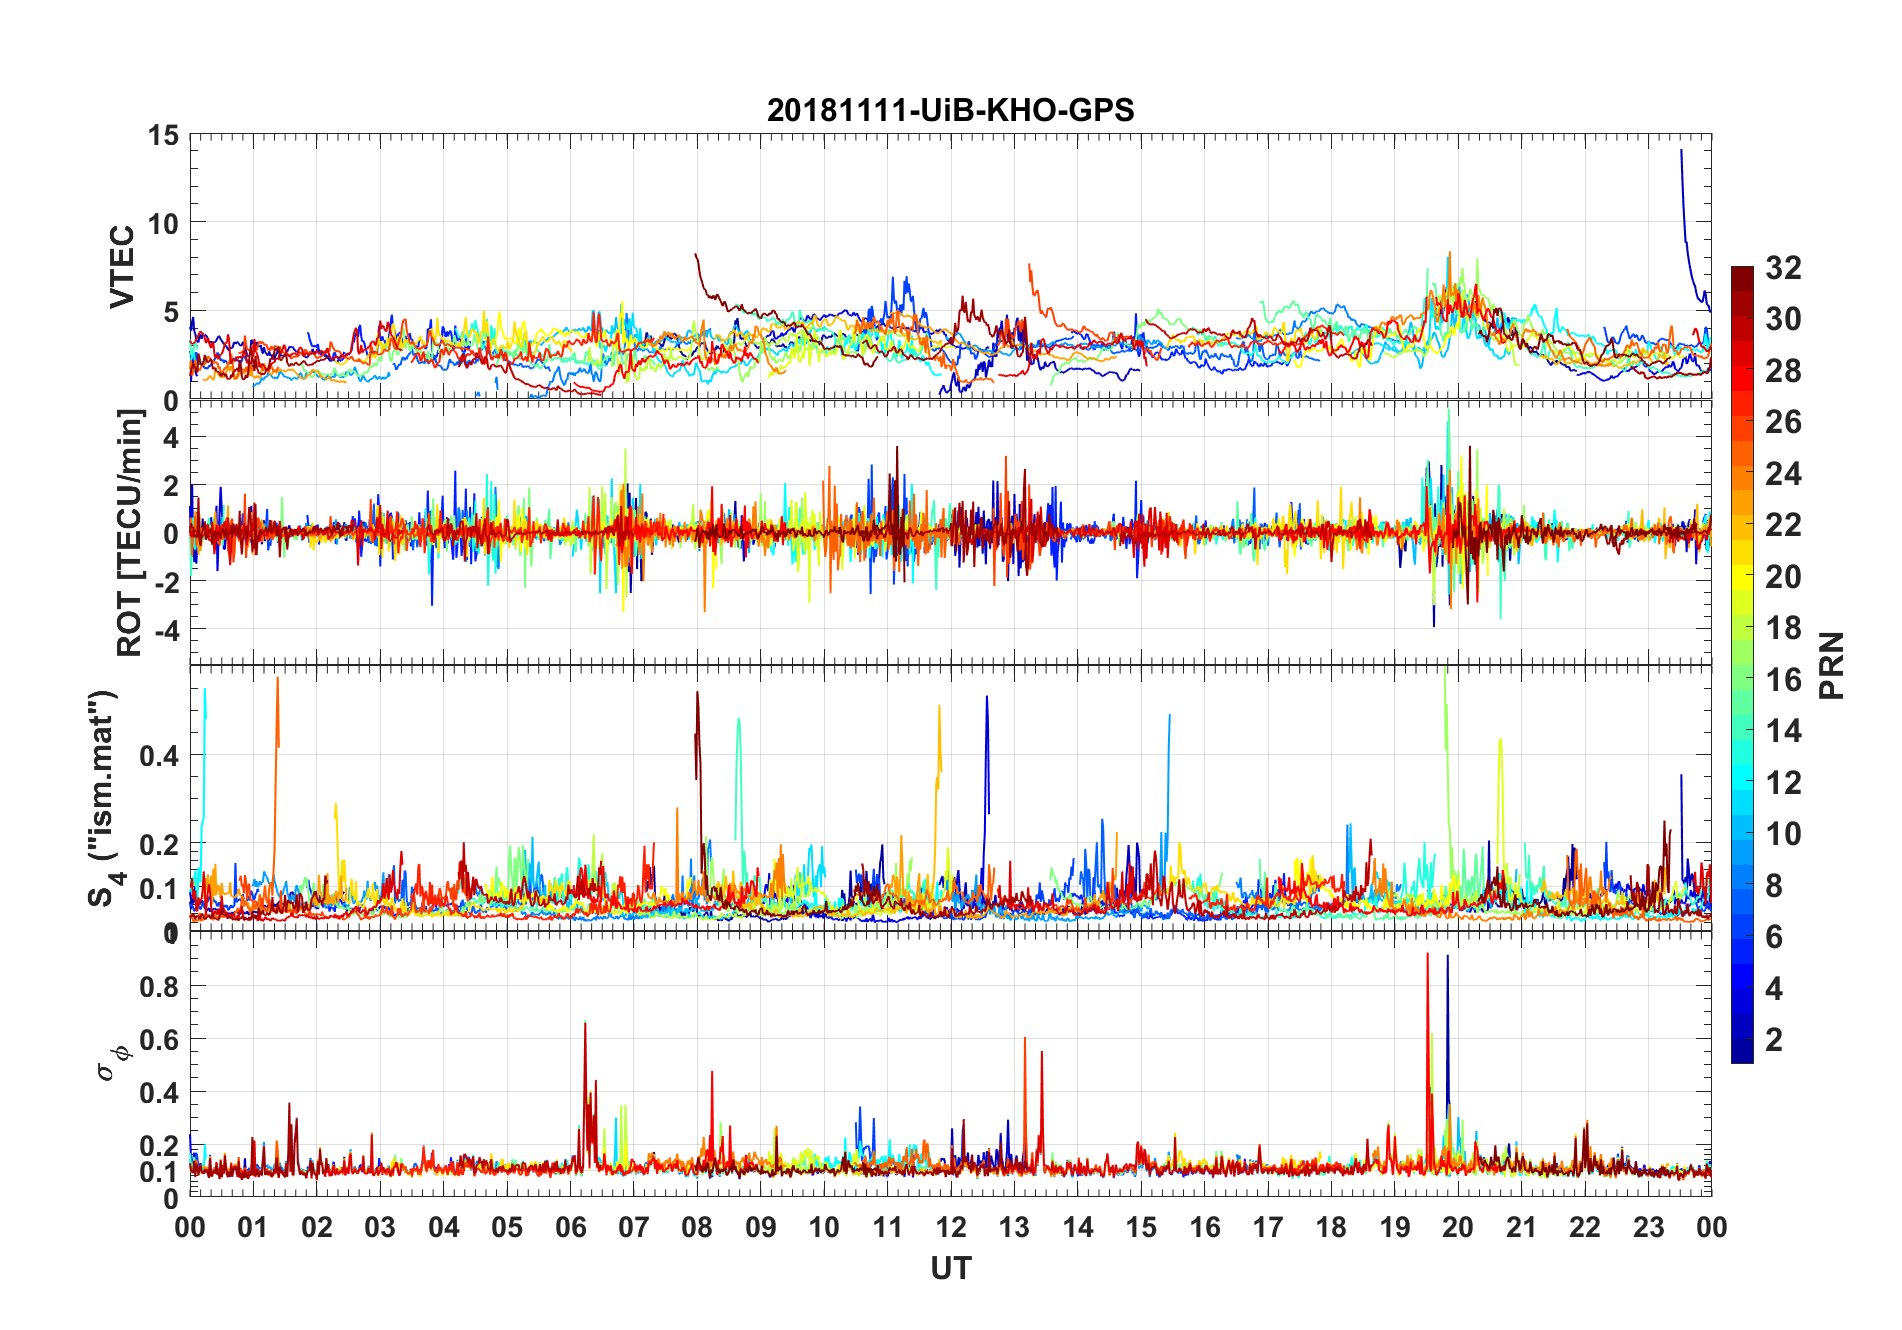The width and height of the screenshot is (1902, 1330).
Task: Click the plot title "20181111-UiB-KHO-GPS"
Action: click(950, 110)
